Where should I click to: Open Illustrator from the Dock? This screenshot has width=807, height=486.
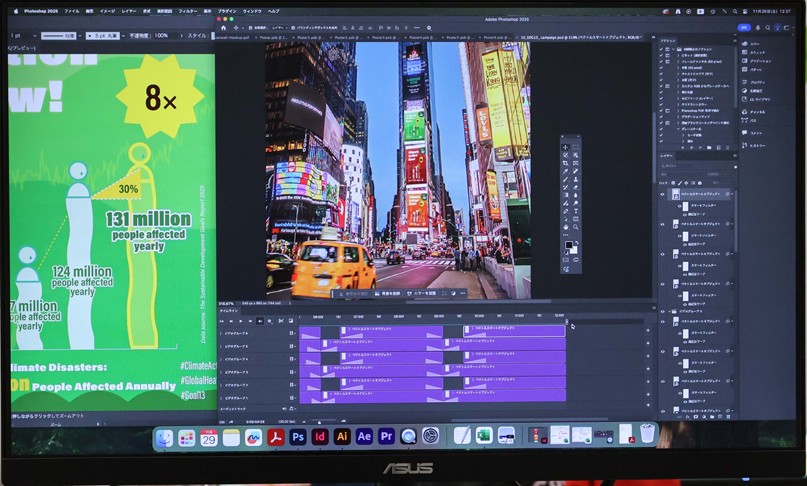point(342,437)
